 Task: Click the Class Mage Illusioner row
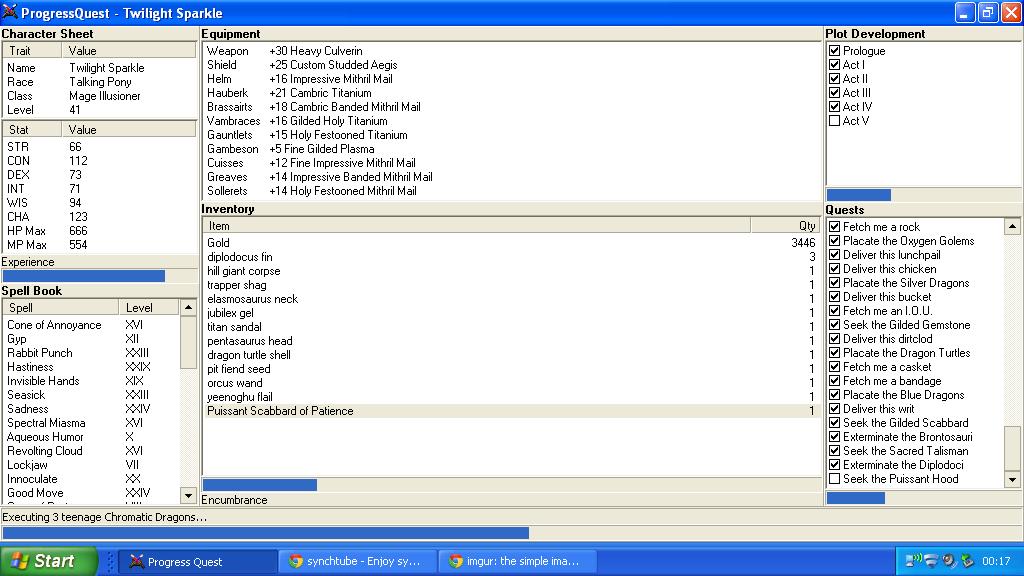(x=99, y=95)
